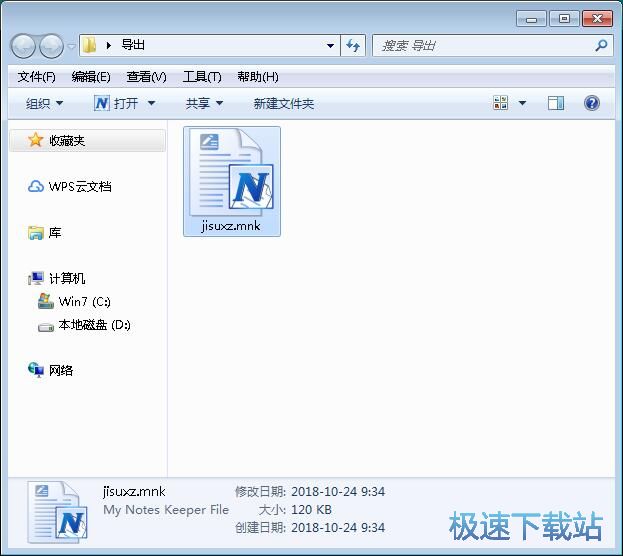The height and width of the screenshot is (556, 623).
Task: Click the change view icon
Action: (x=501, y=103)
